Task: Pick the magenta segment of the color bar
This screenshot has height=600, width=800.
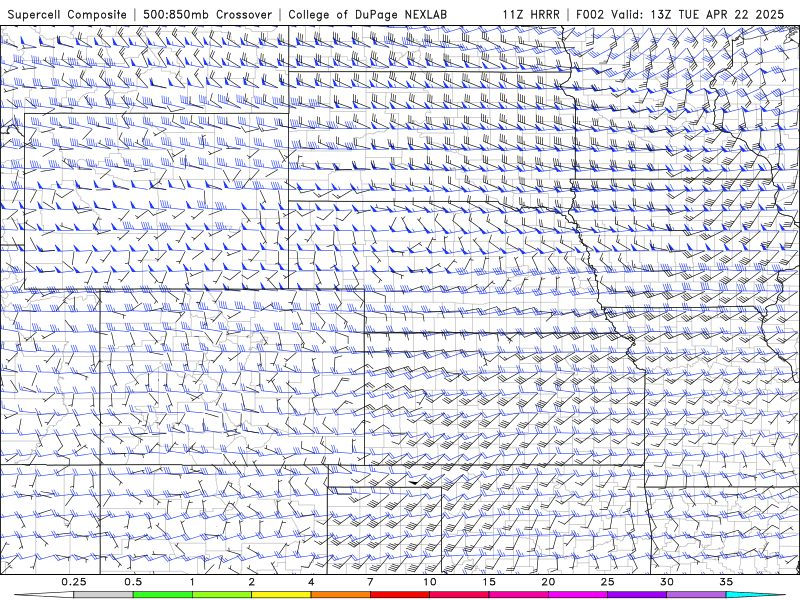Action: [x=578, y=595]
